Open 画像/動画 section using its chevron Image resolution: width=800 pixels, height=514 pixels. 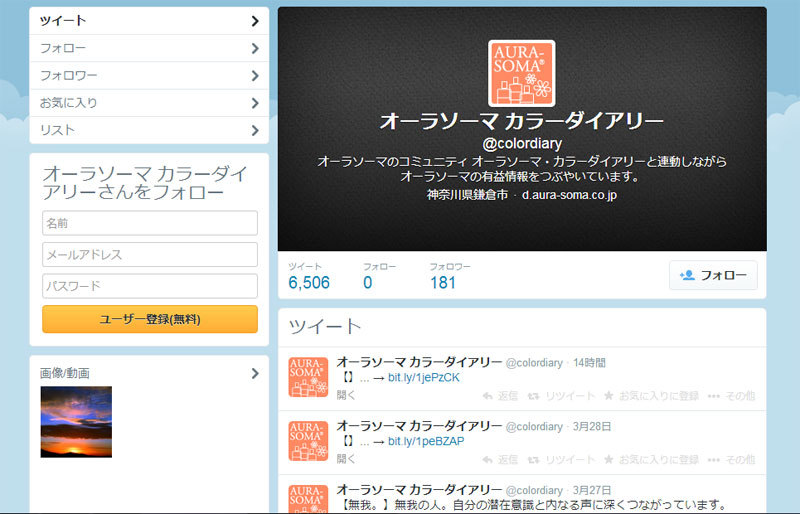pos(255,374)
